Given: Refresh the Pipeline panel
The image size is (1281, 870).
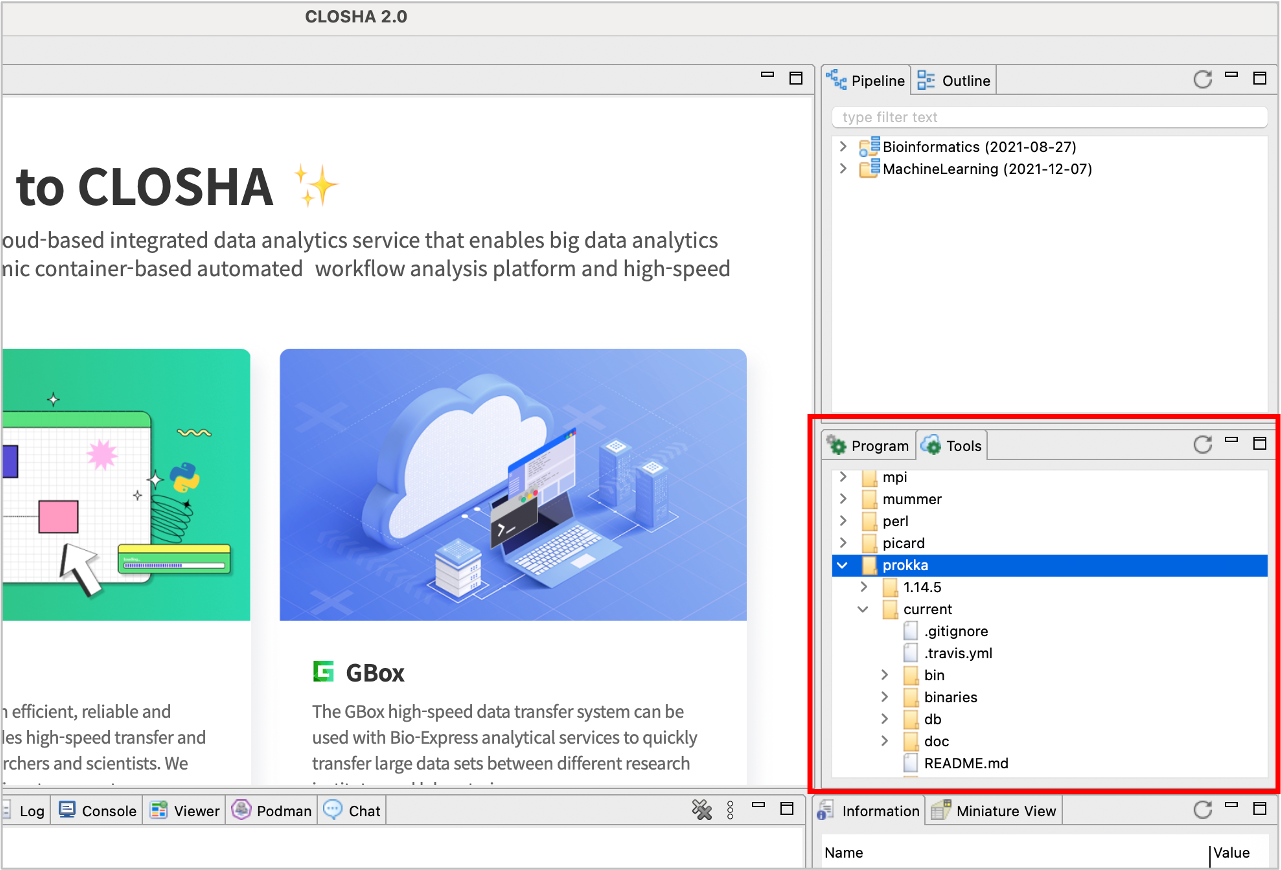Looking at the screenshot, I should [x=1203, y=80].
